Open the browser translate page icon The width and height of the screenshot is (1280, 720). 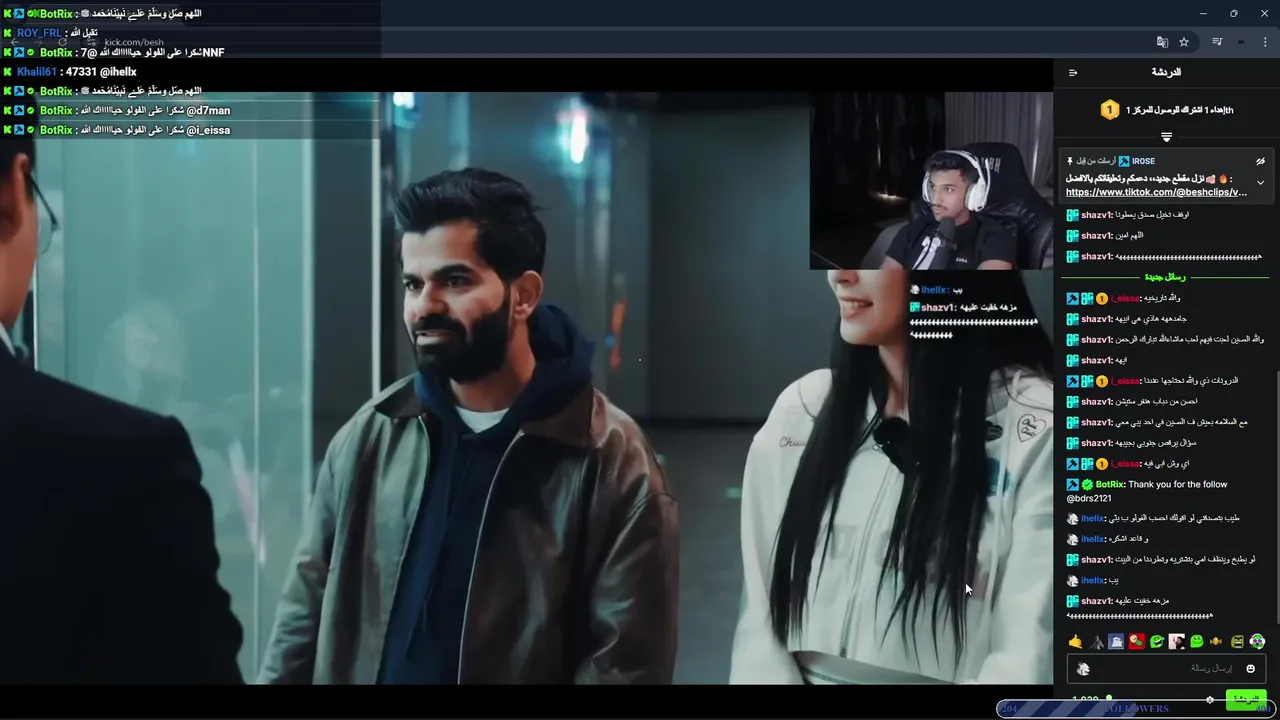(1162, 42)
